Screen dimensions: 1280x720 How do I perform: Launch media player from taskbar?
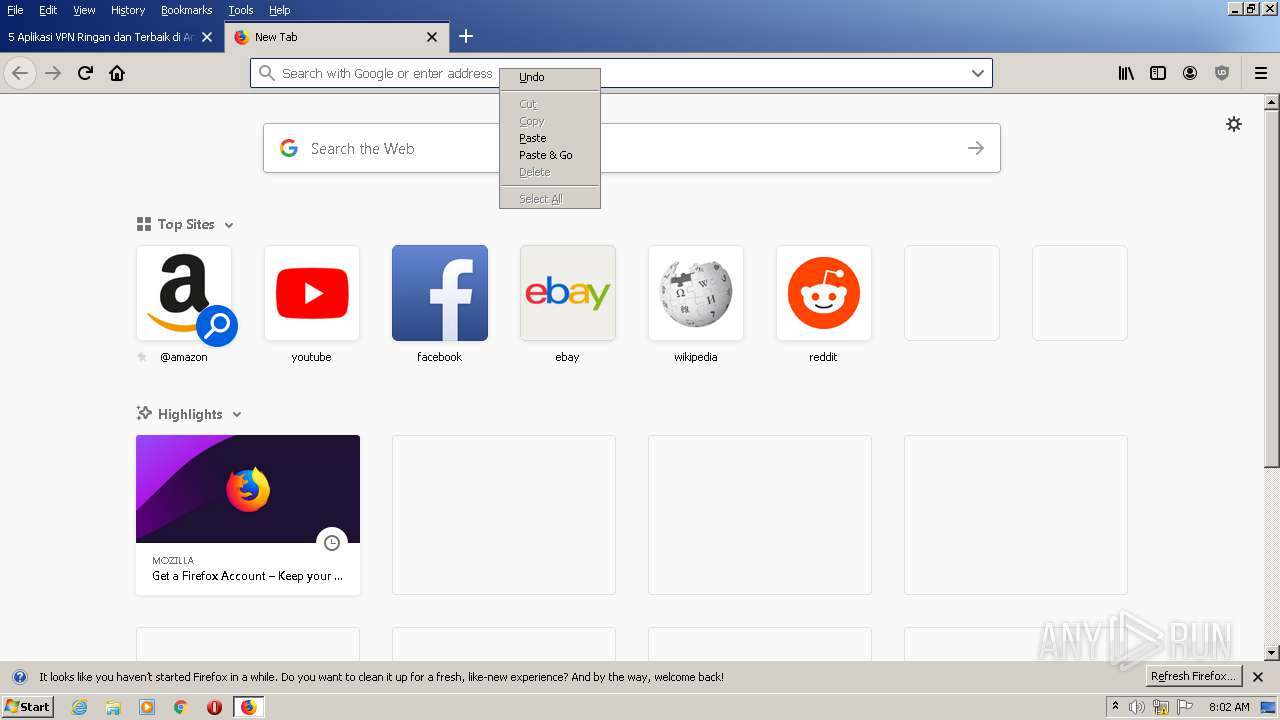tap(147, 707)
